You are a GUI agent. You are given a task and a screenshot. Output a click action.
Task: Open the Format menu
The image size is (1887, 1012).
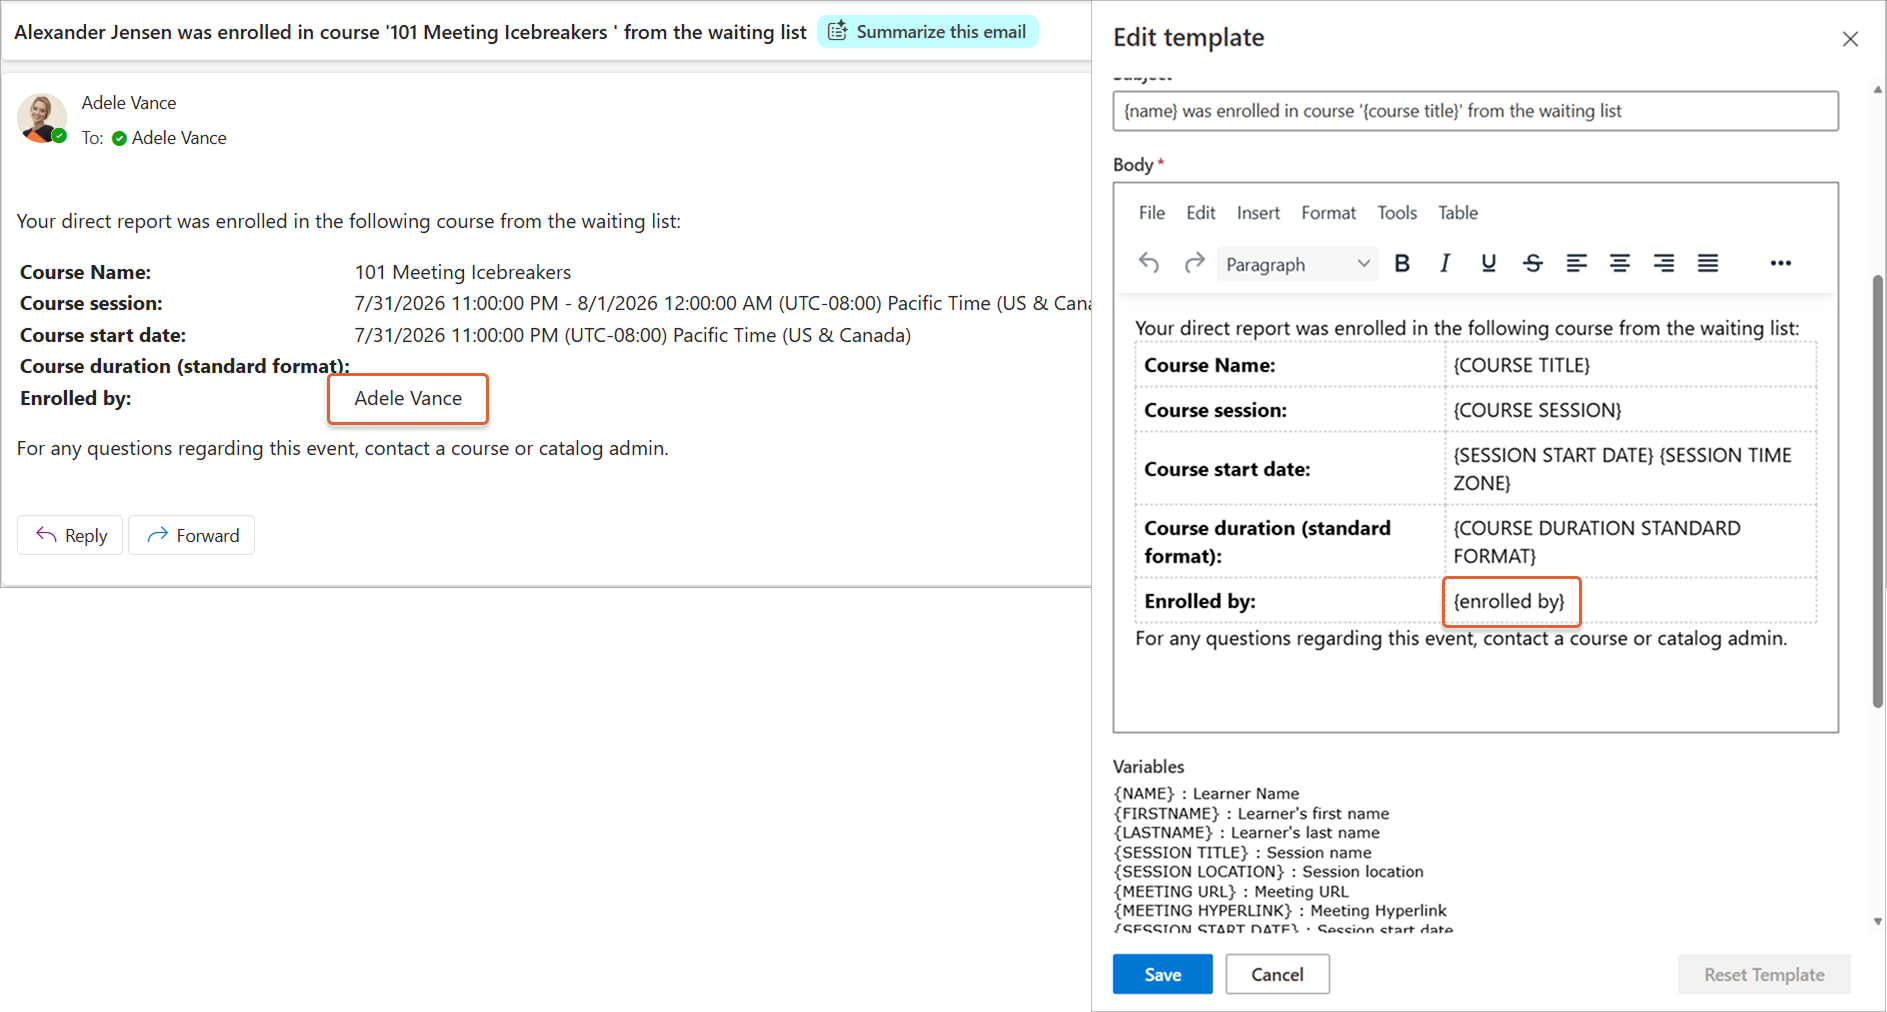coord(1329,213)
